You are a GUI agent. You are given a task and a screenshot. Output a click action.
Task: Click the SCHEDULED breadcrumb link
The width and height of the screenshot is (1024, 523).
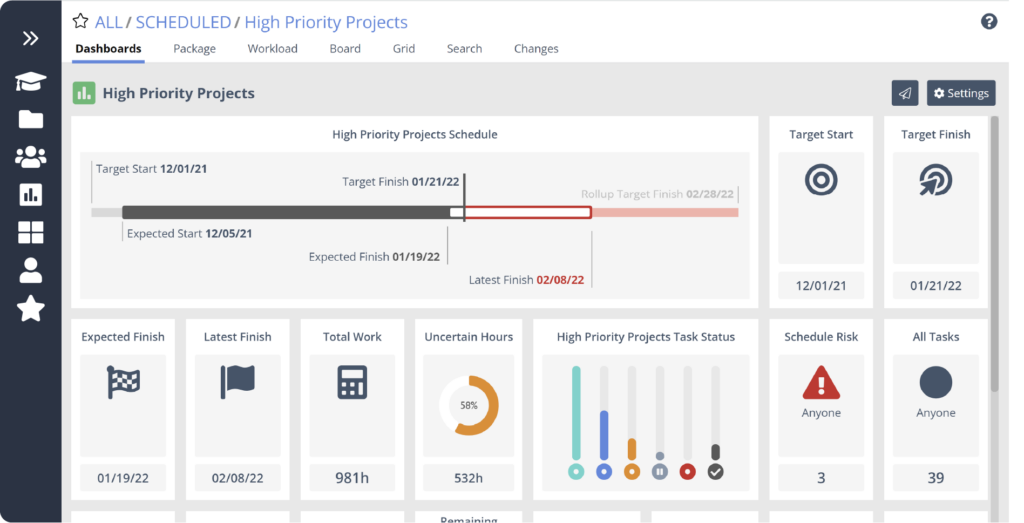(x=183, y=22)
